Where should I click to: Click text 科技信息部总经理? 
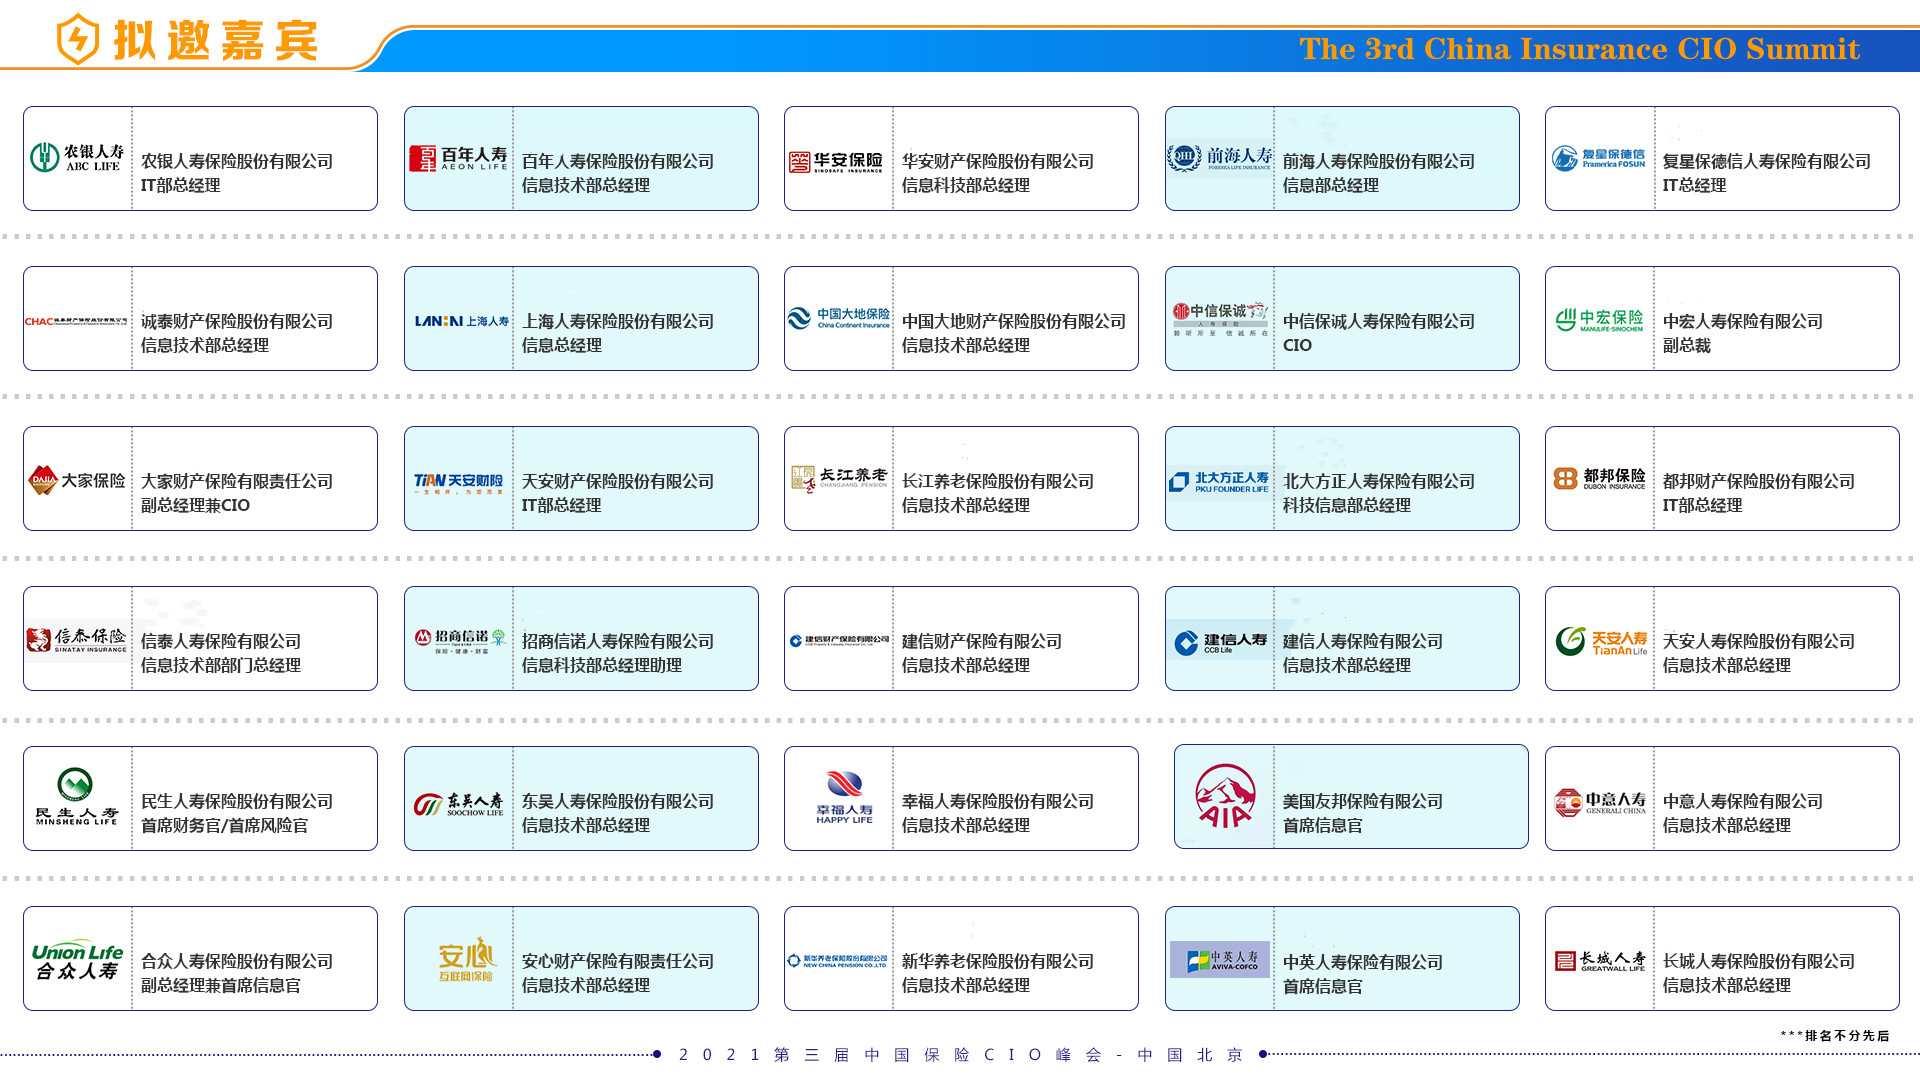[x=1347, y=505]
